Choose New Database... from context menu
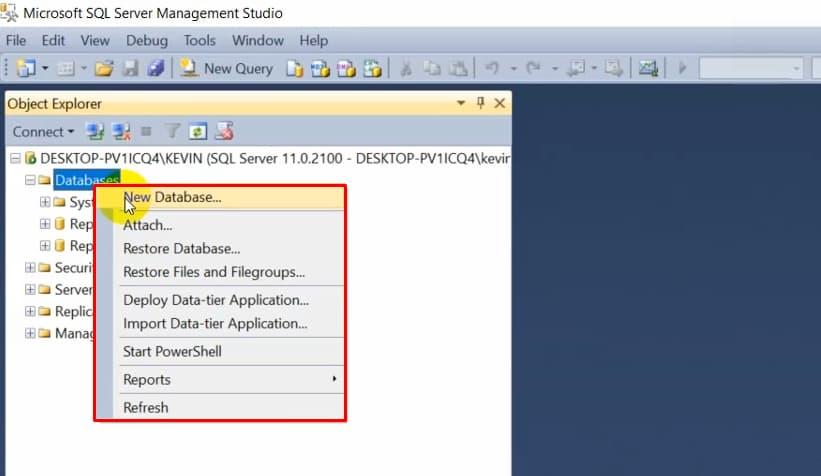821x476 pixels. [x=220, y=197]
